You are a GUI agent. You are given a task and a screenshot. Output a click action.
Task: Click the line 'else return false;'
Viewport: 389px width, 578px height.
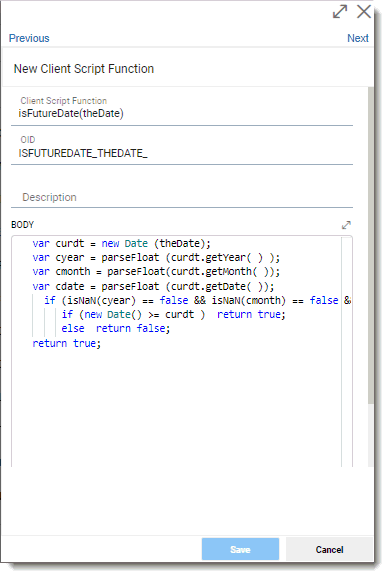[115, 328]
